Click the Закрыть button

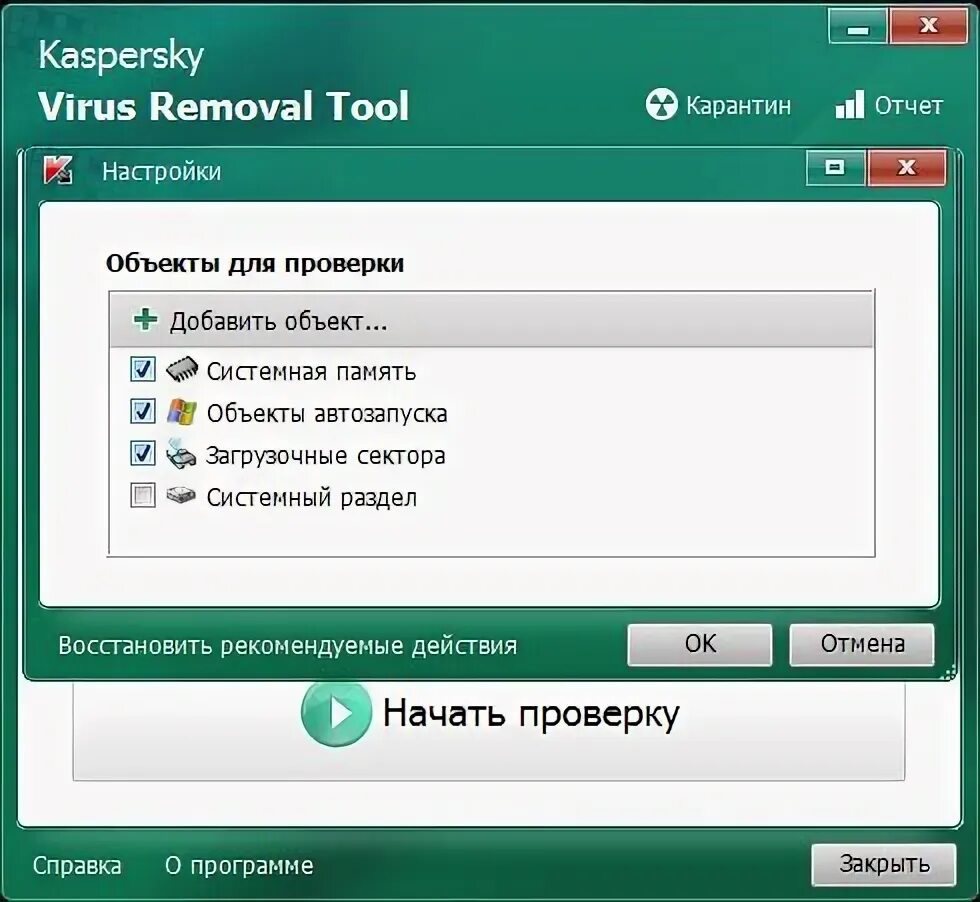tap(884, 864)
